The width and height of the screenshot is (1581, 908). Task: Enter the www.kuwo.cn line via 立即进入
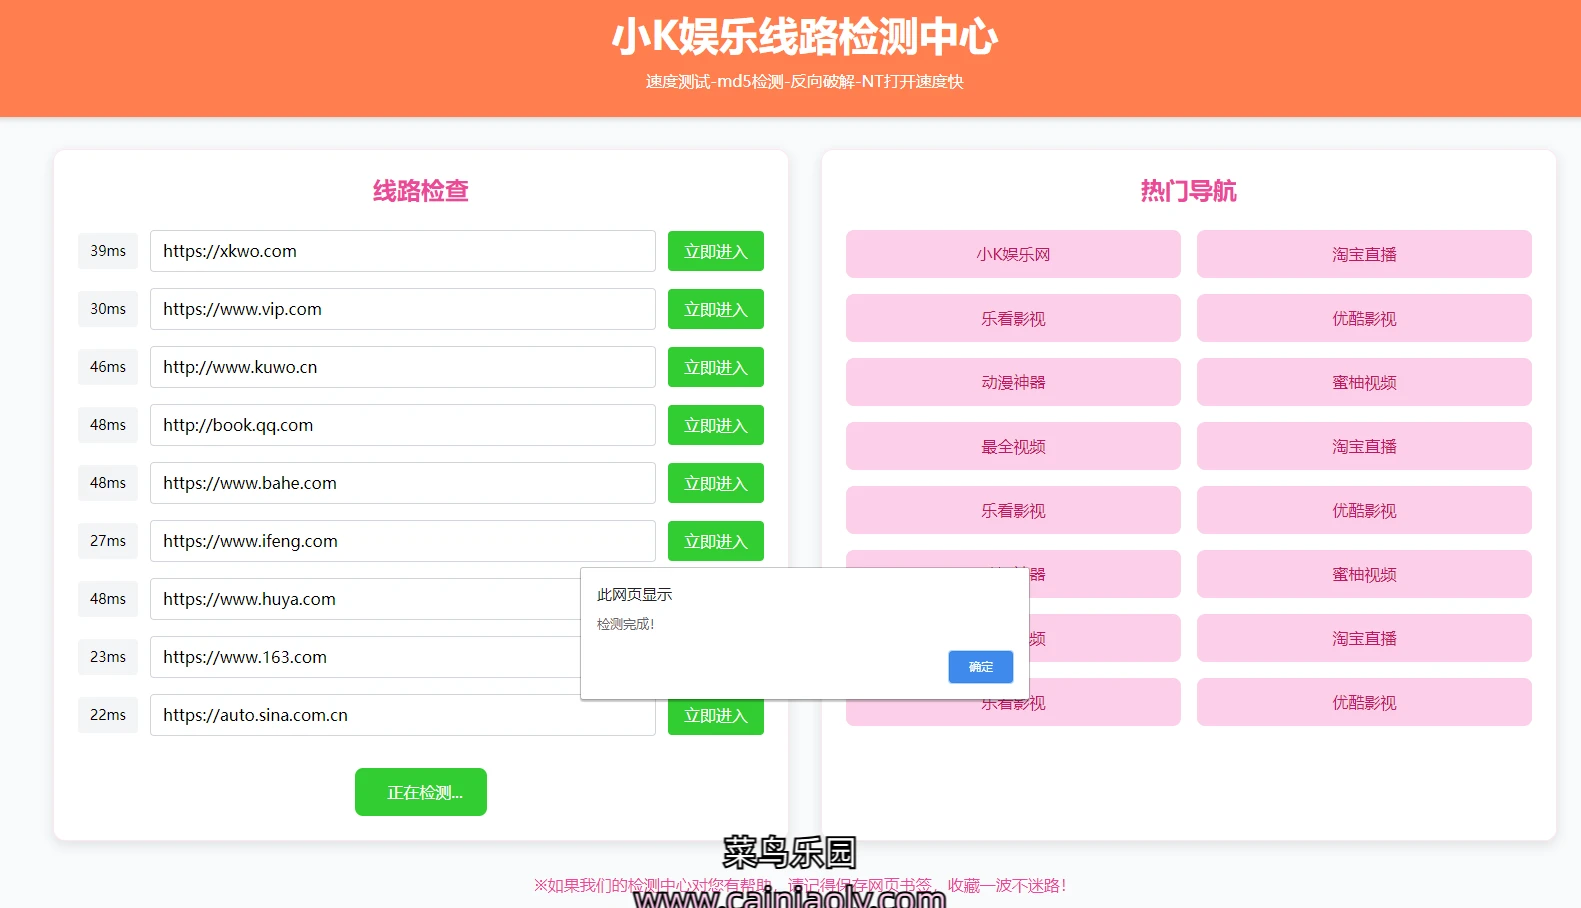(715, 367)
